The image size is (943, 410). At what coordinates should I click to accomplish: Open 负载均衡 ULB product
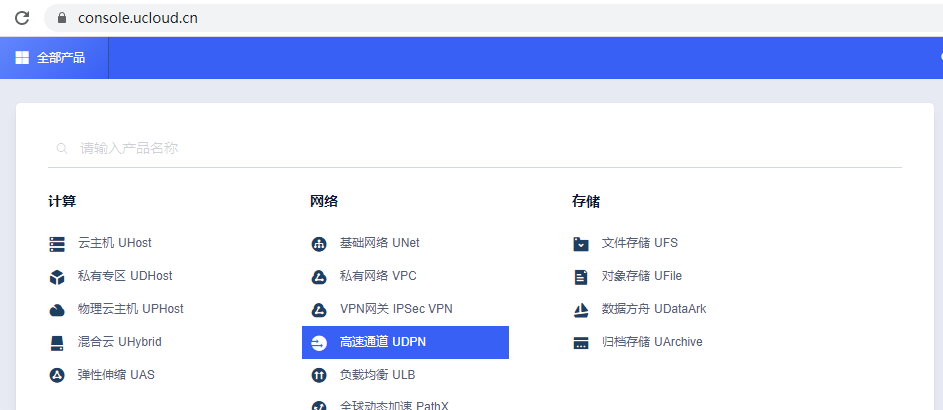[378, 375]
